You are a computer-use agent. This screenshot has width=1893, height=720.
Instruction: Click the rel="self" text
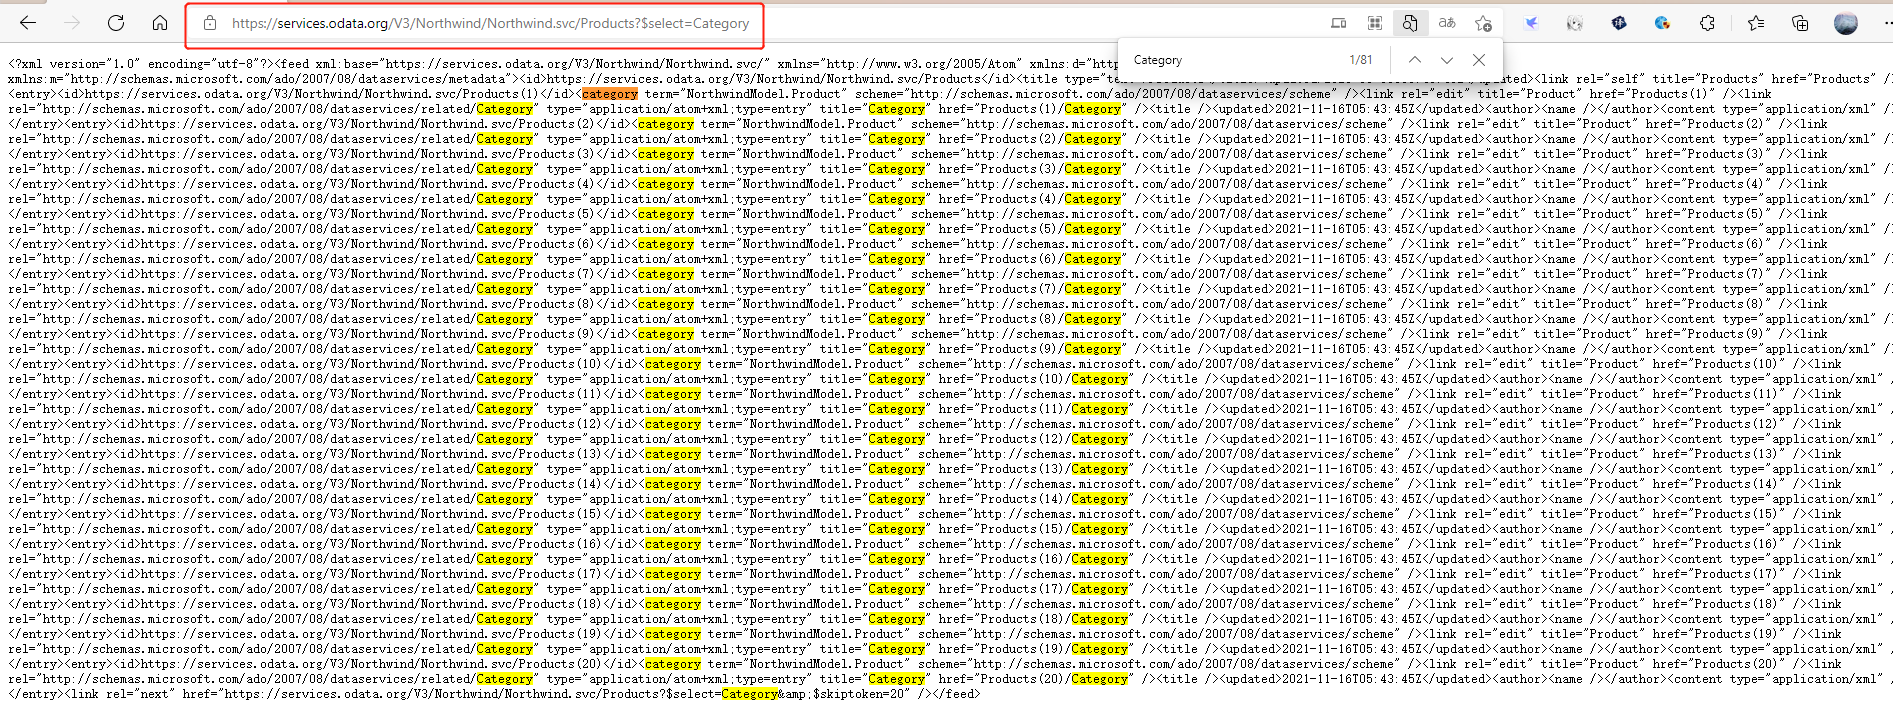(1610, 79)
